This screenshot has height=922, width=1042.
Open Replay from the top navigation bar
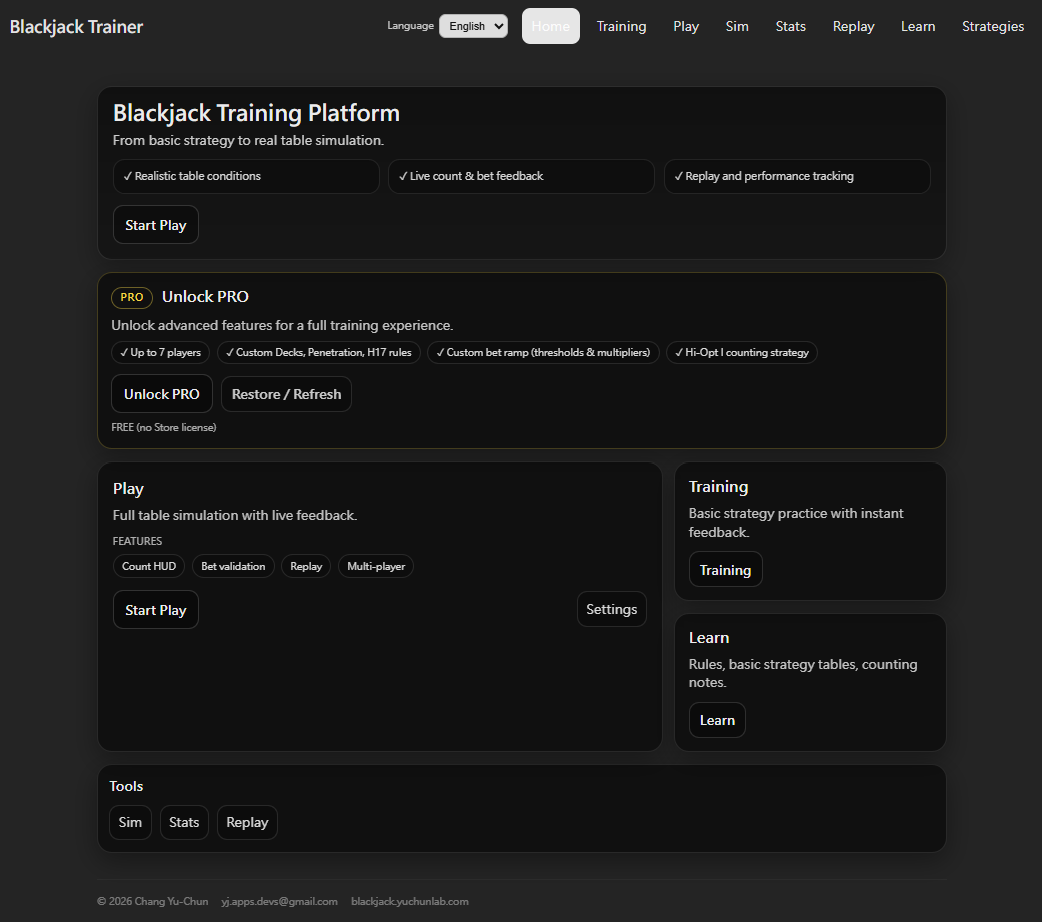[x=853, y=26]
